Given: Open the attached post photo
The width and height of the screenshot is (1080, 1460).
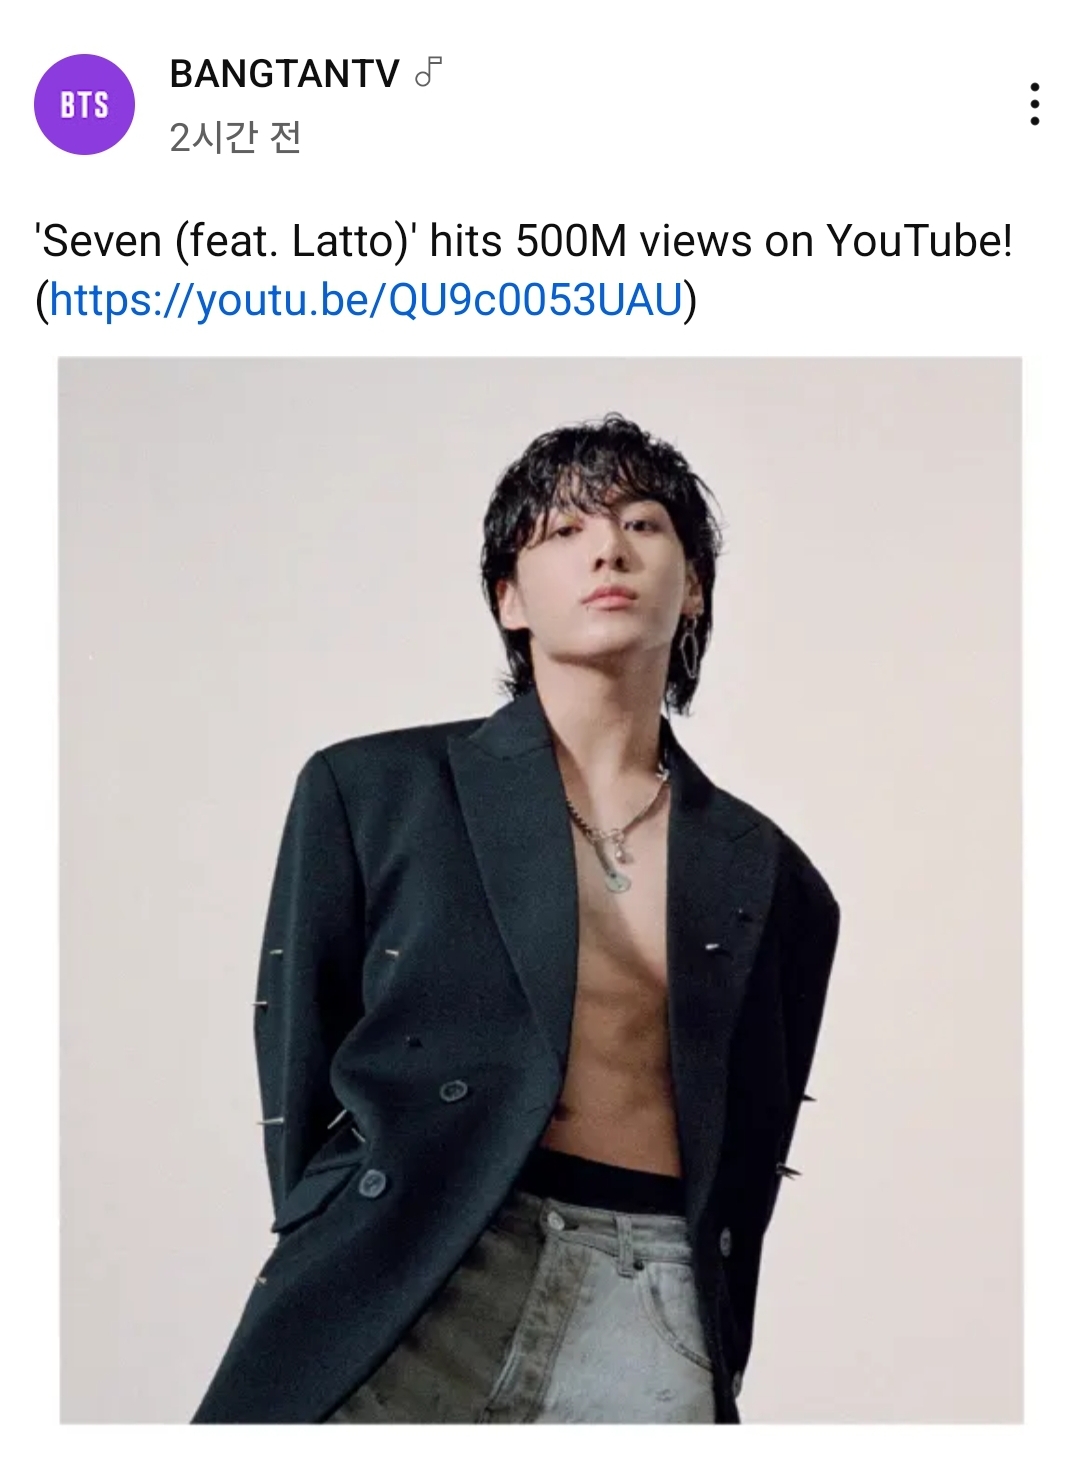Looking at the screenshot, I should tap(540, 890).
